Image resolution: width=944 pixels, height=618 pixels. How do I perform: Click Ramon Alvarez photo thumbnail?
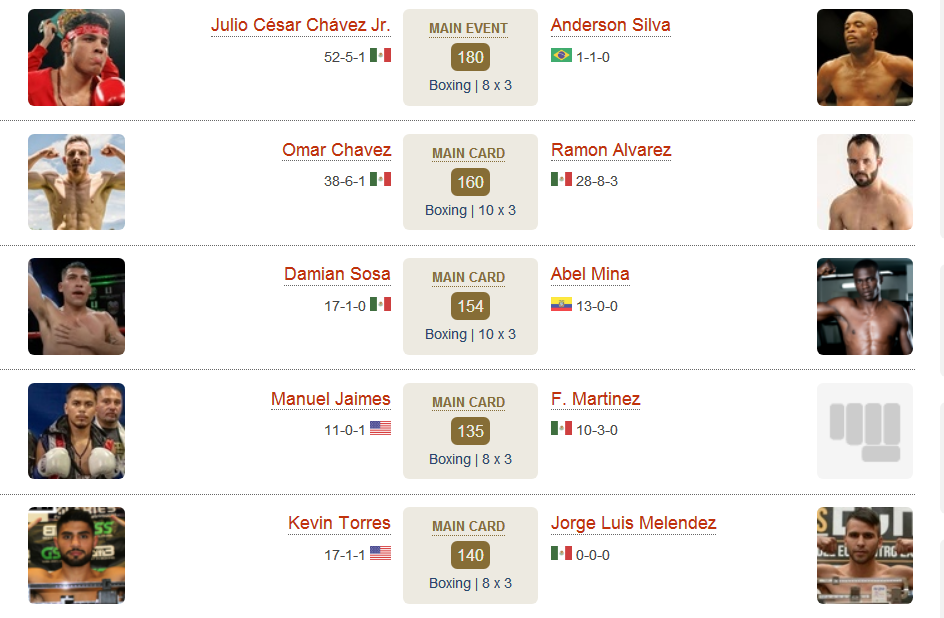[x=865, y=182]
